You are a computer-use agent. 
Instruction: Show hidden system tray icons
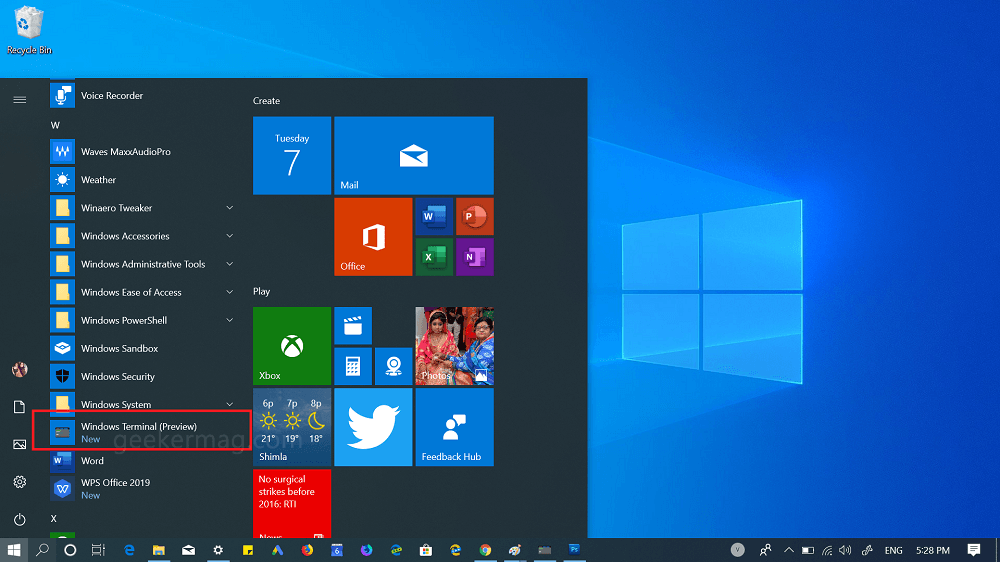coord(789,550)
